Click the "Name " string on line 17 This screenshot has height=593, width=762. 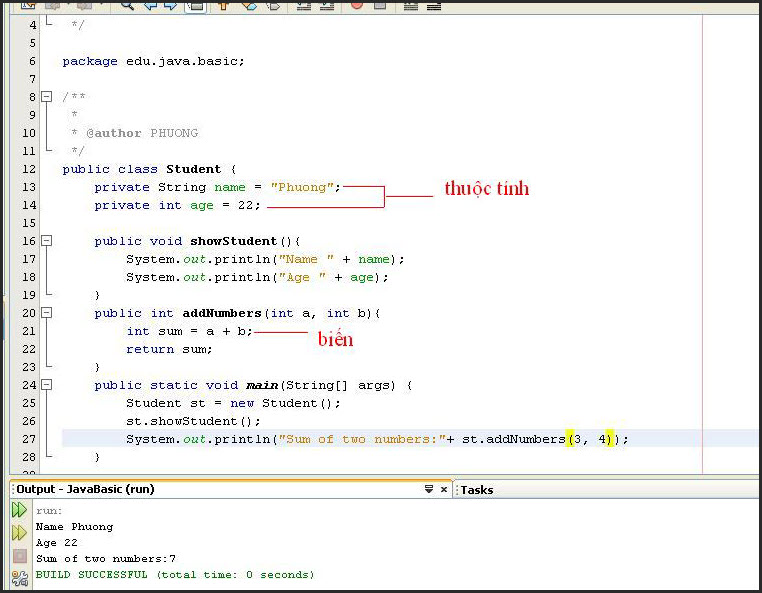pyautogui.click(x=306, y=259)
